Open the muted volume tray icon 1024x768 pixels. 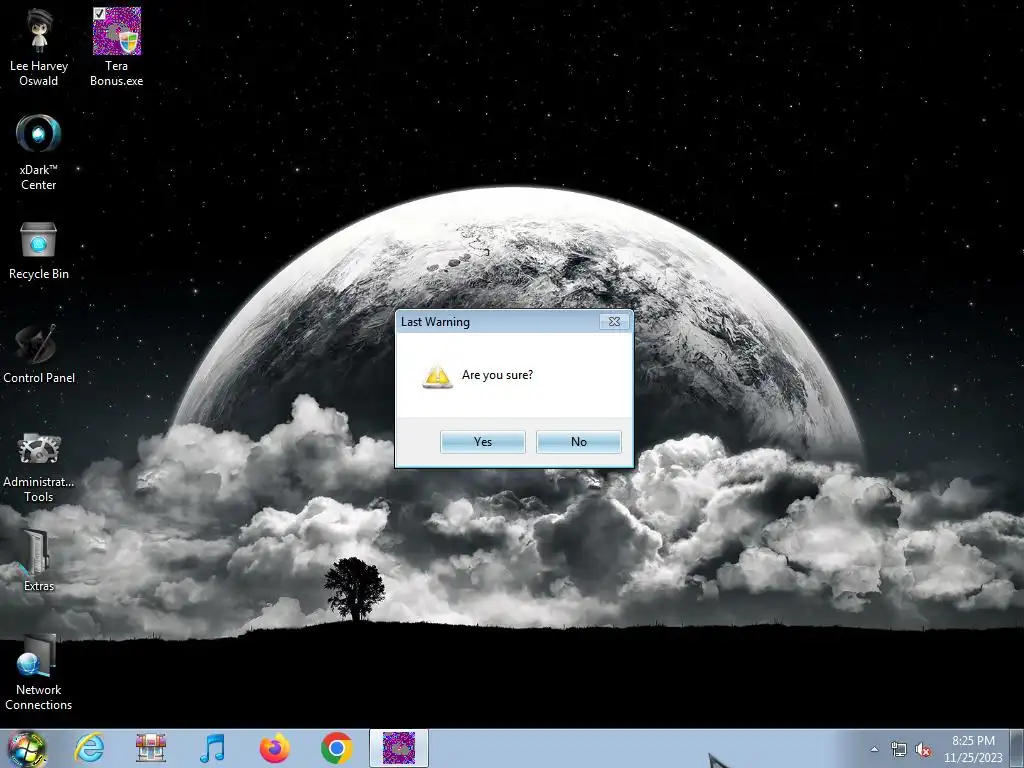923,750
